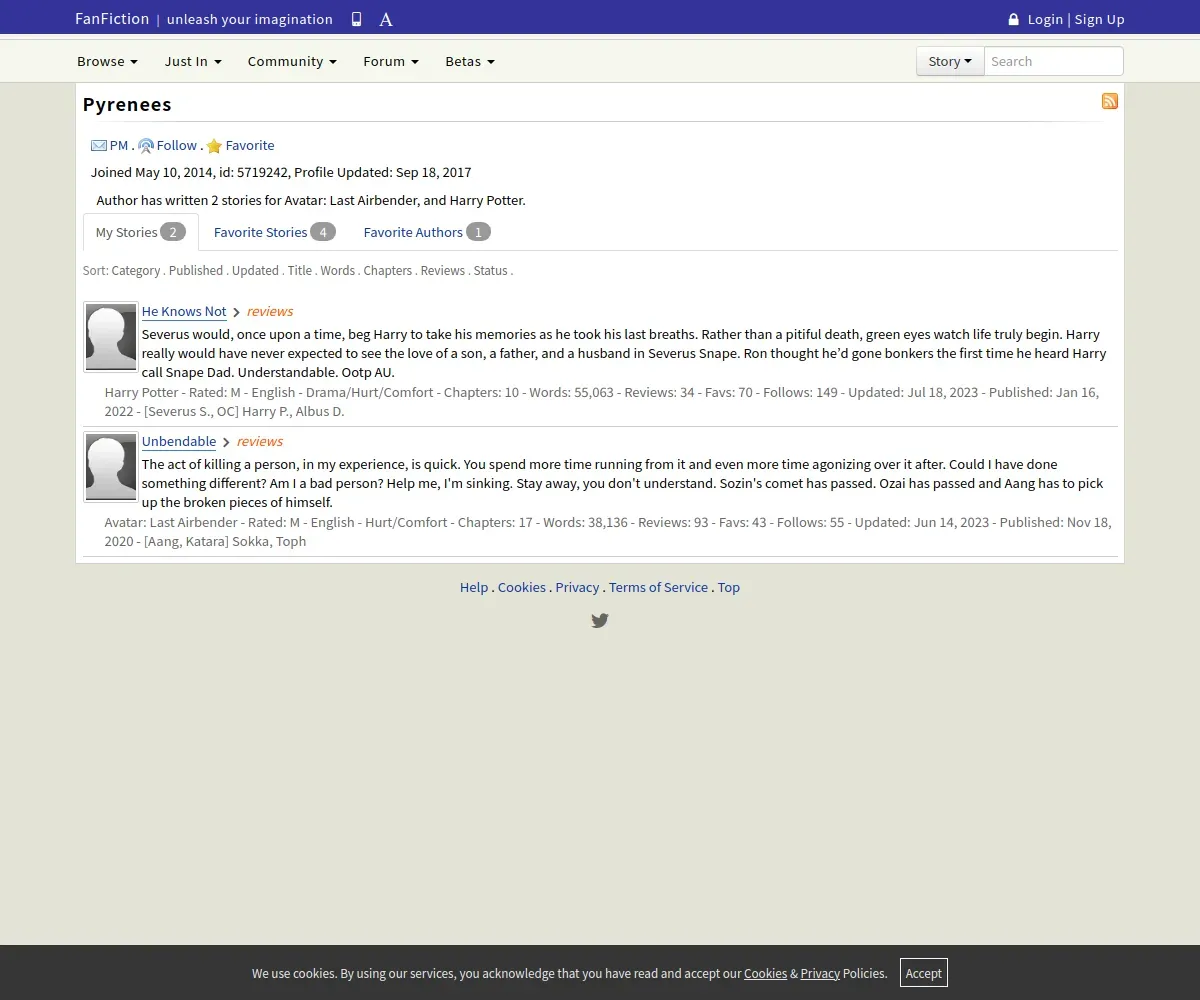Click the Follow signal icon
Screen dimensions: 1200x1000
coord(146,145)
